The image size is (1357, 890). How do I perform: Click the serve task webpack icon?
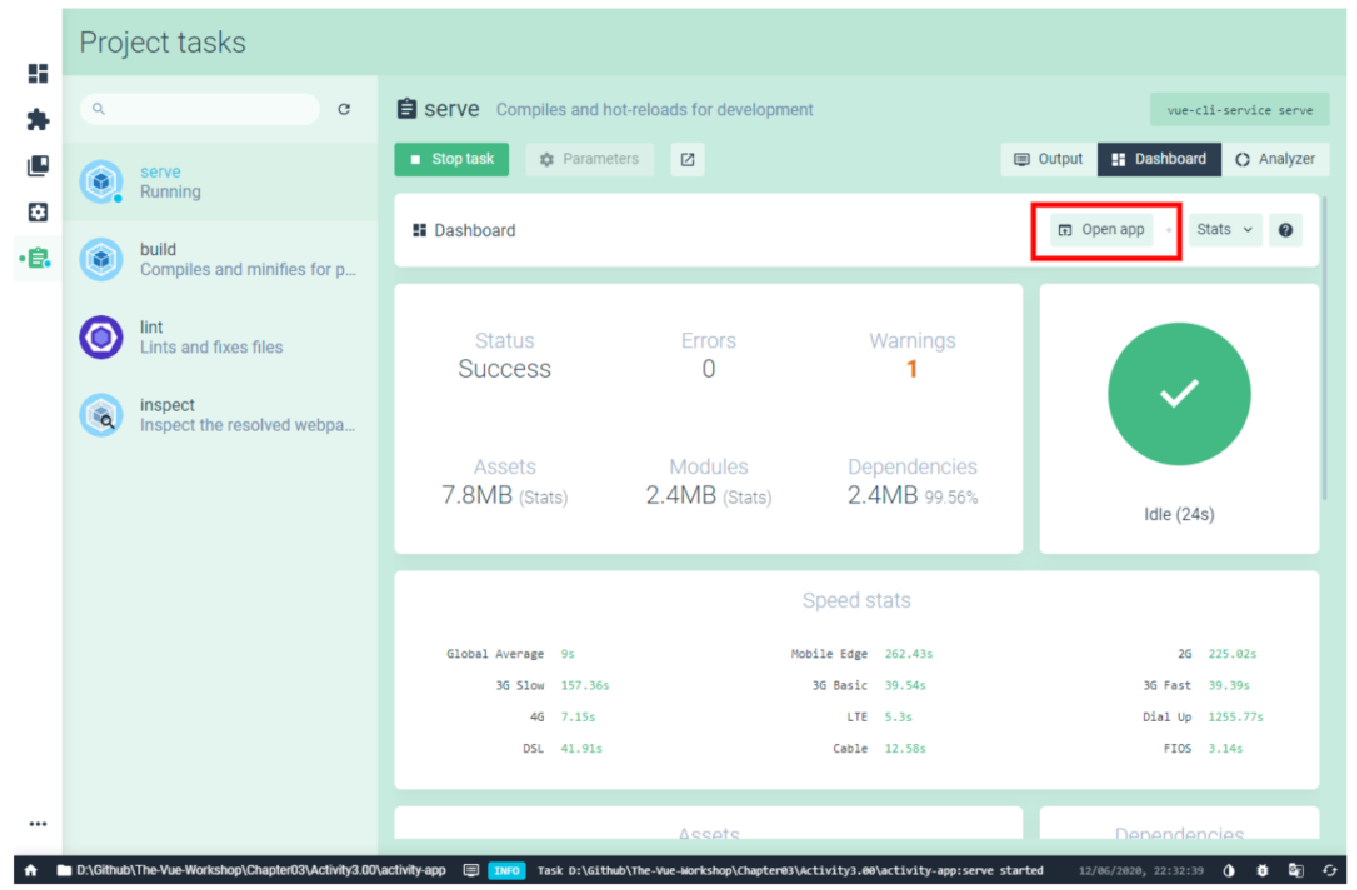100,182
